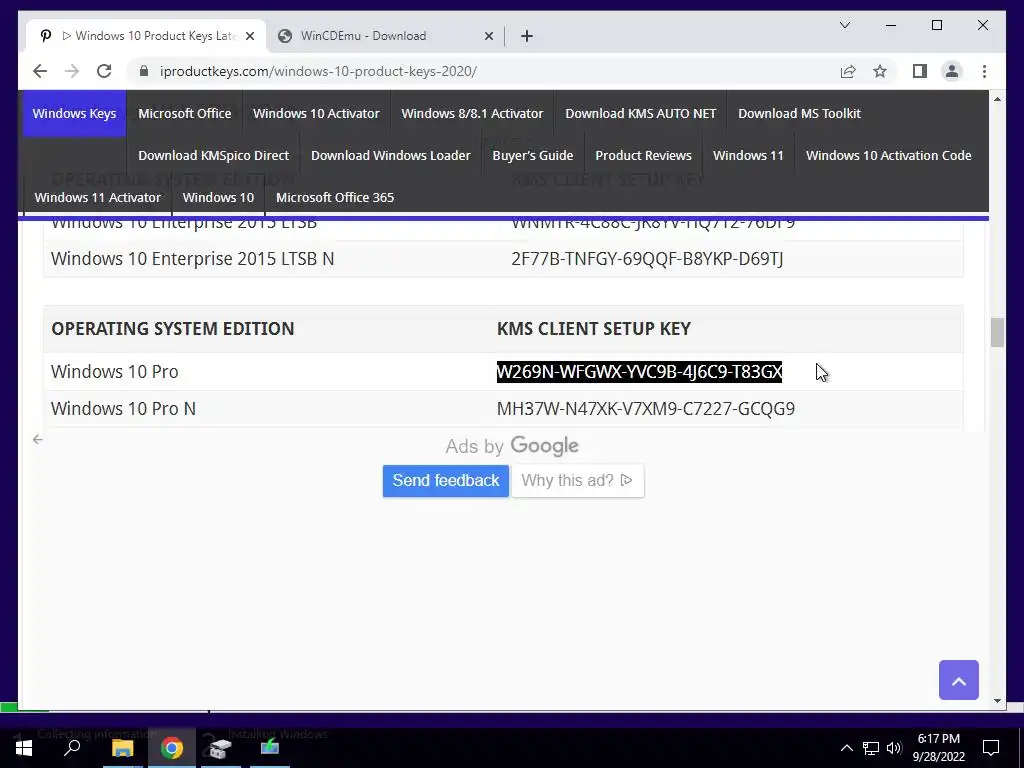Click the taskbar clock showing 6:17 PM
The image size is (1024, 768).
(x=938, y=748)
